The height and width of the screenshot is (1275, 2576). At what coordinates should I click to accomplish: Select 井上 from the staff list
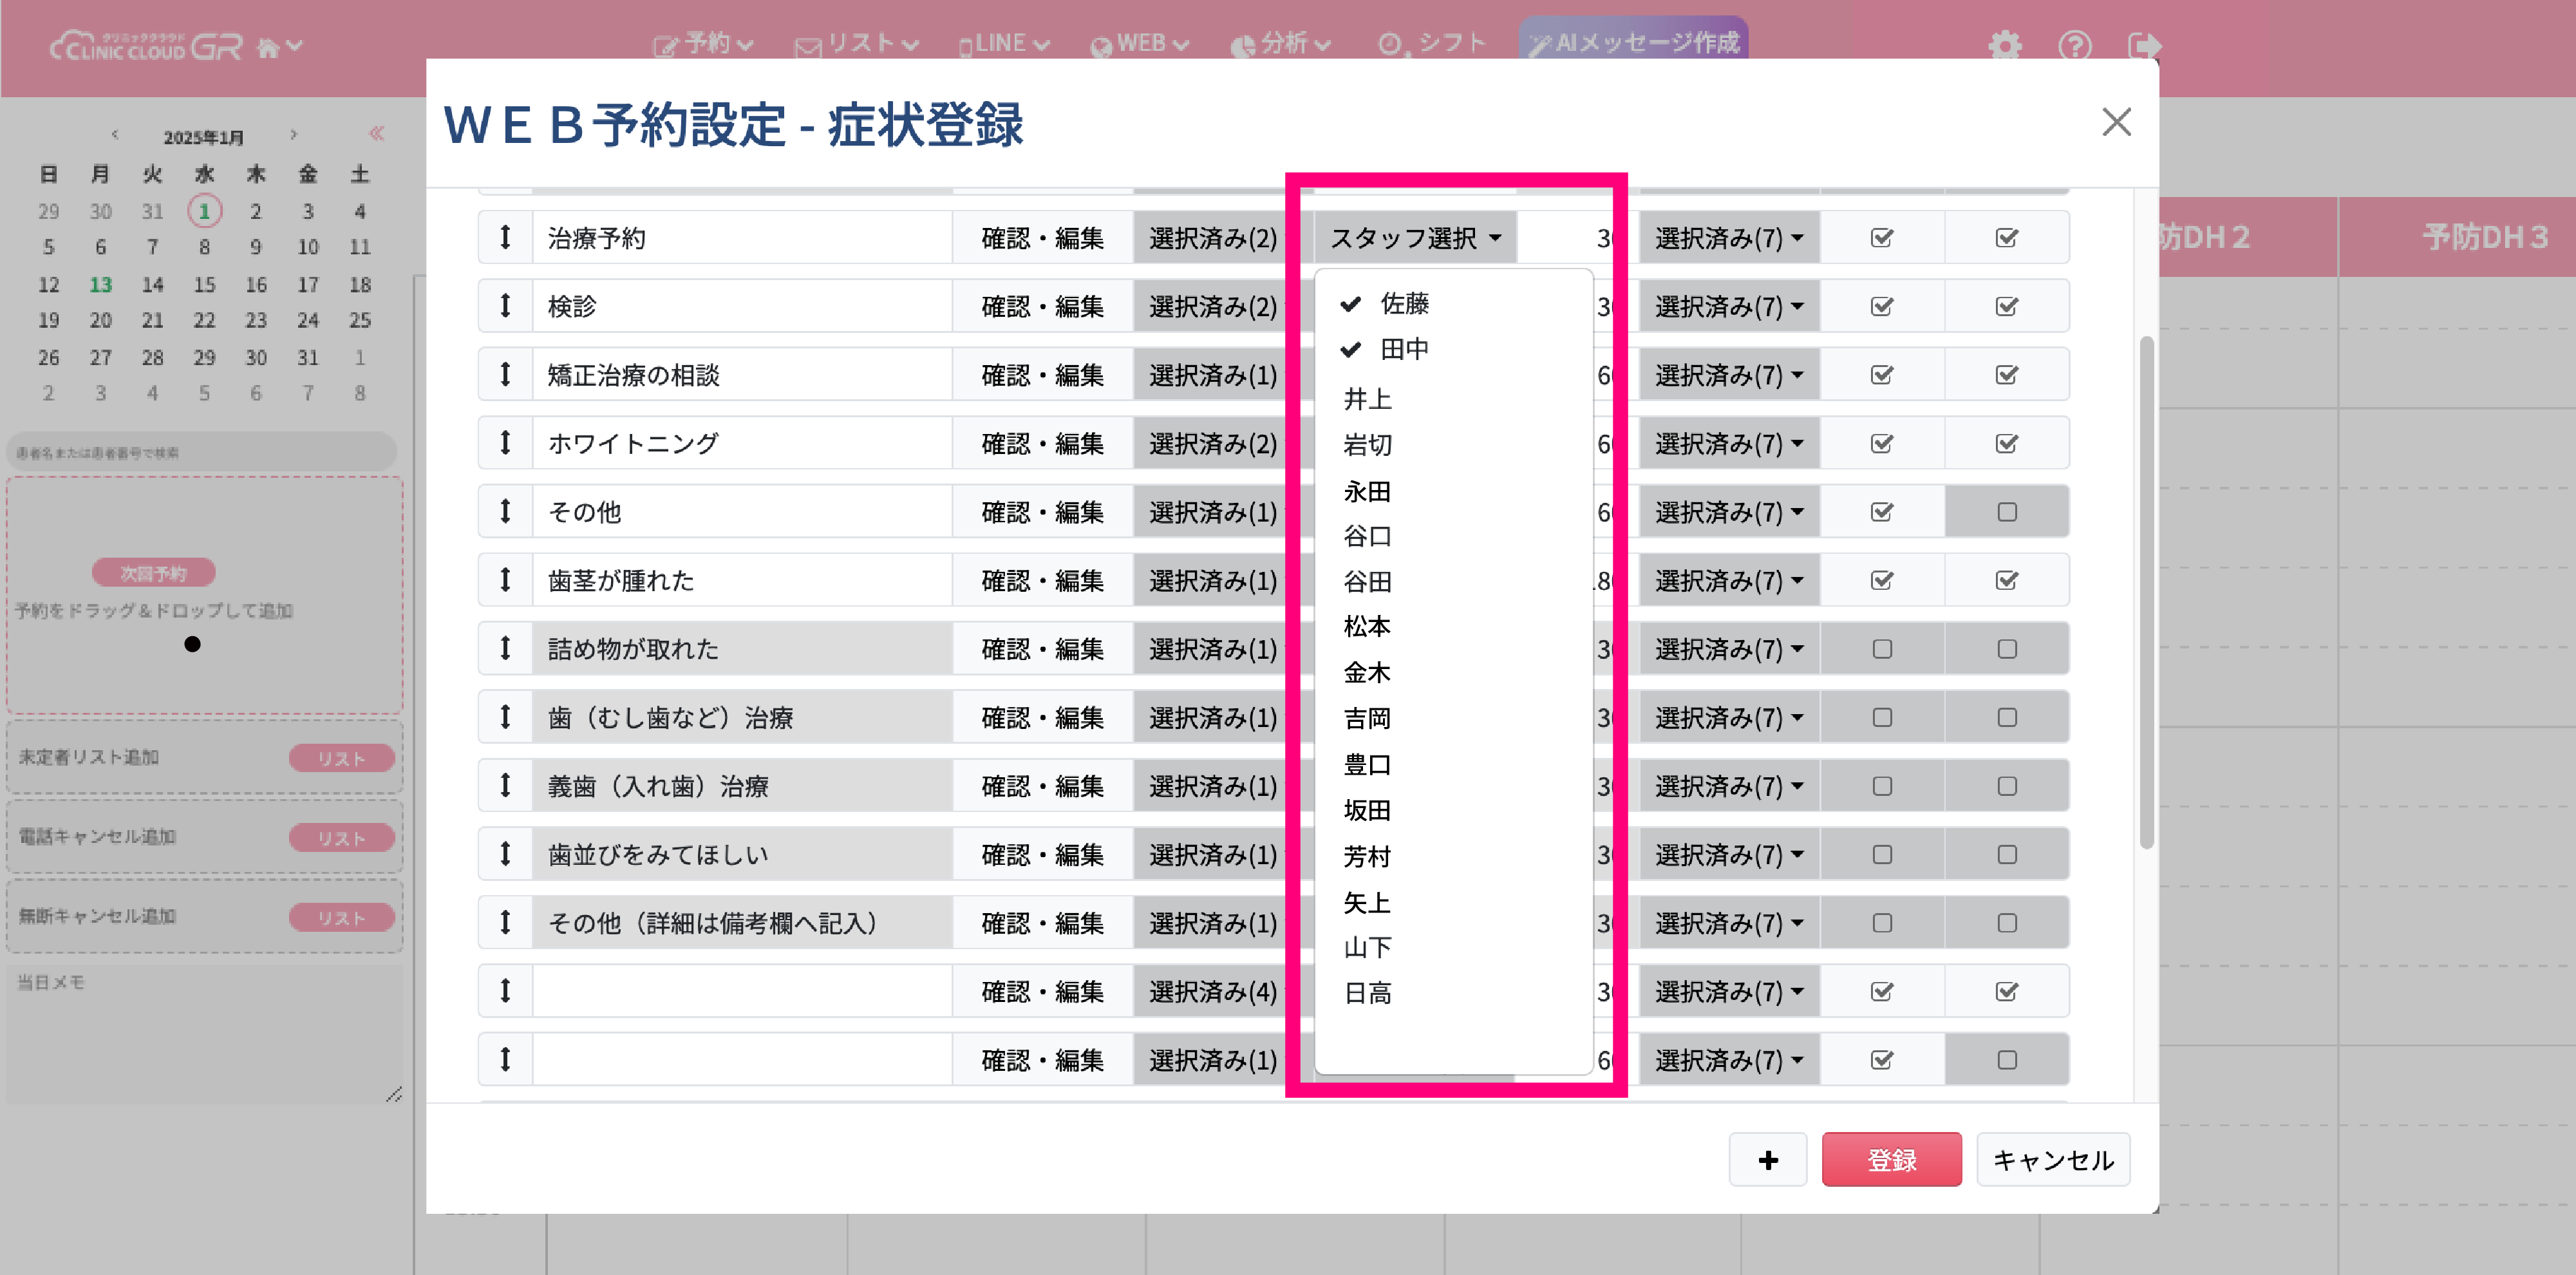point(1367,399)
